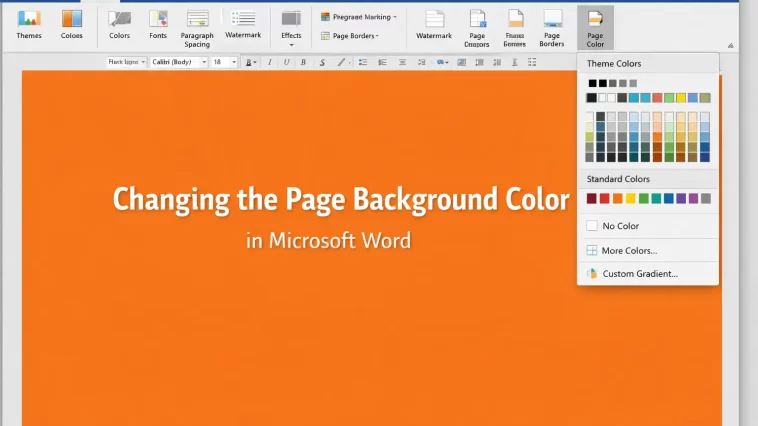This screenshot has height=426, width=758.
Task: Click the last grid icon in mini toolbar
Action: [532, 62]
